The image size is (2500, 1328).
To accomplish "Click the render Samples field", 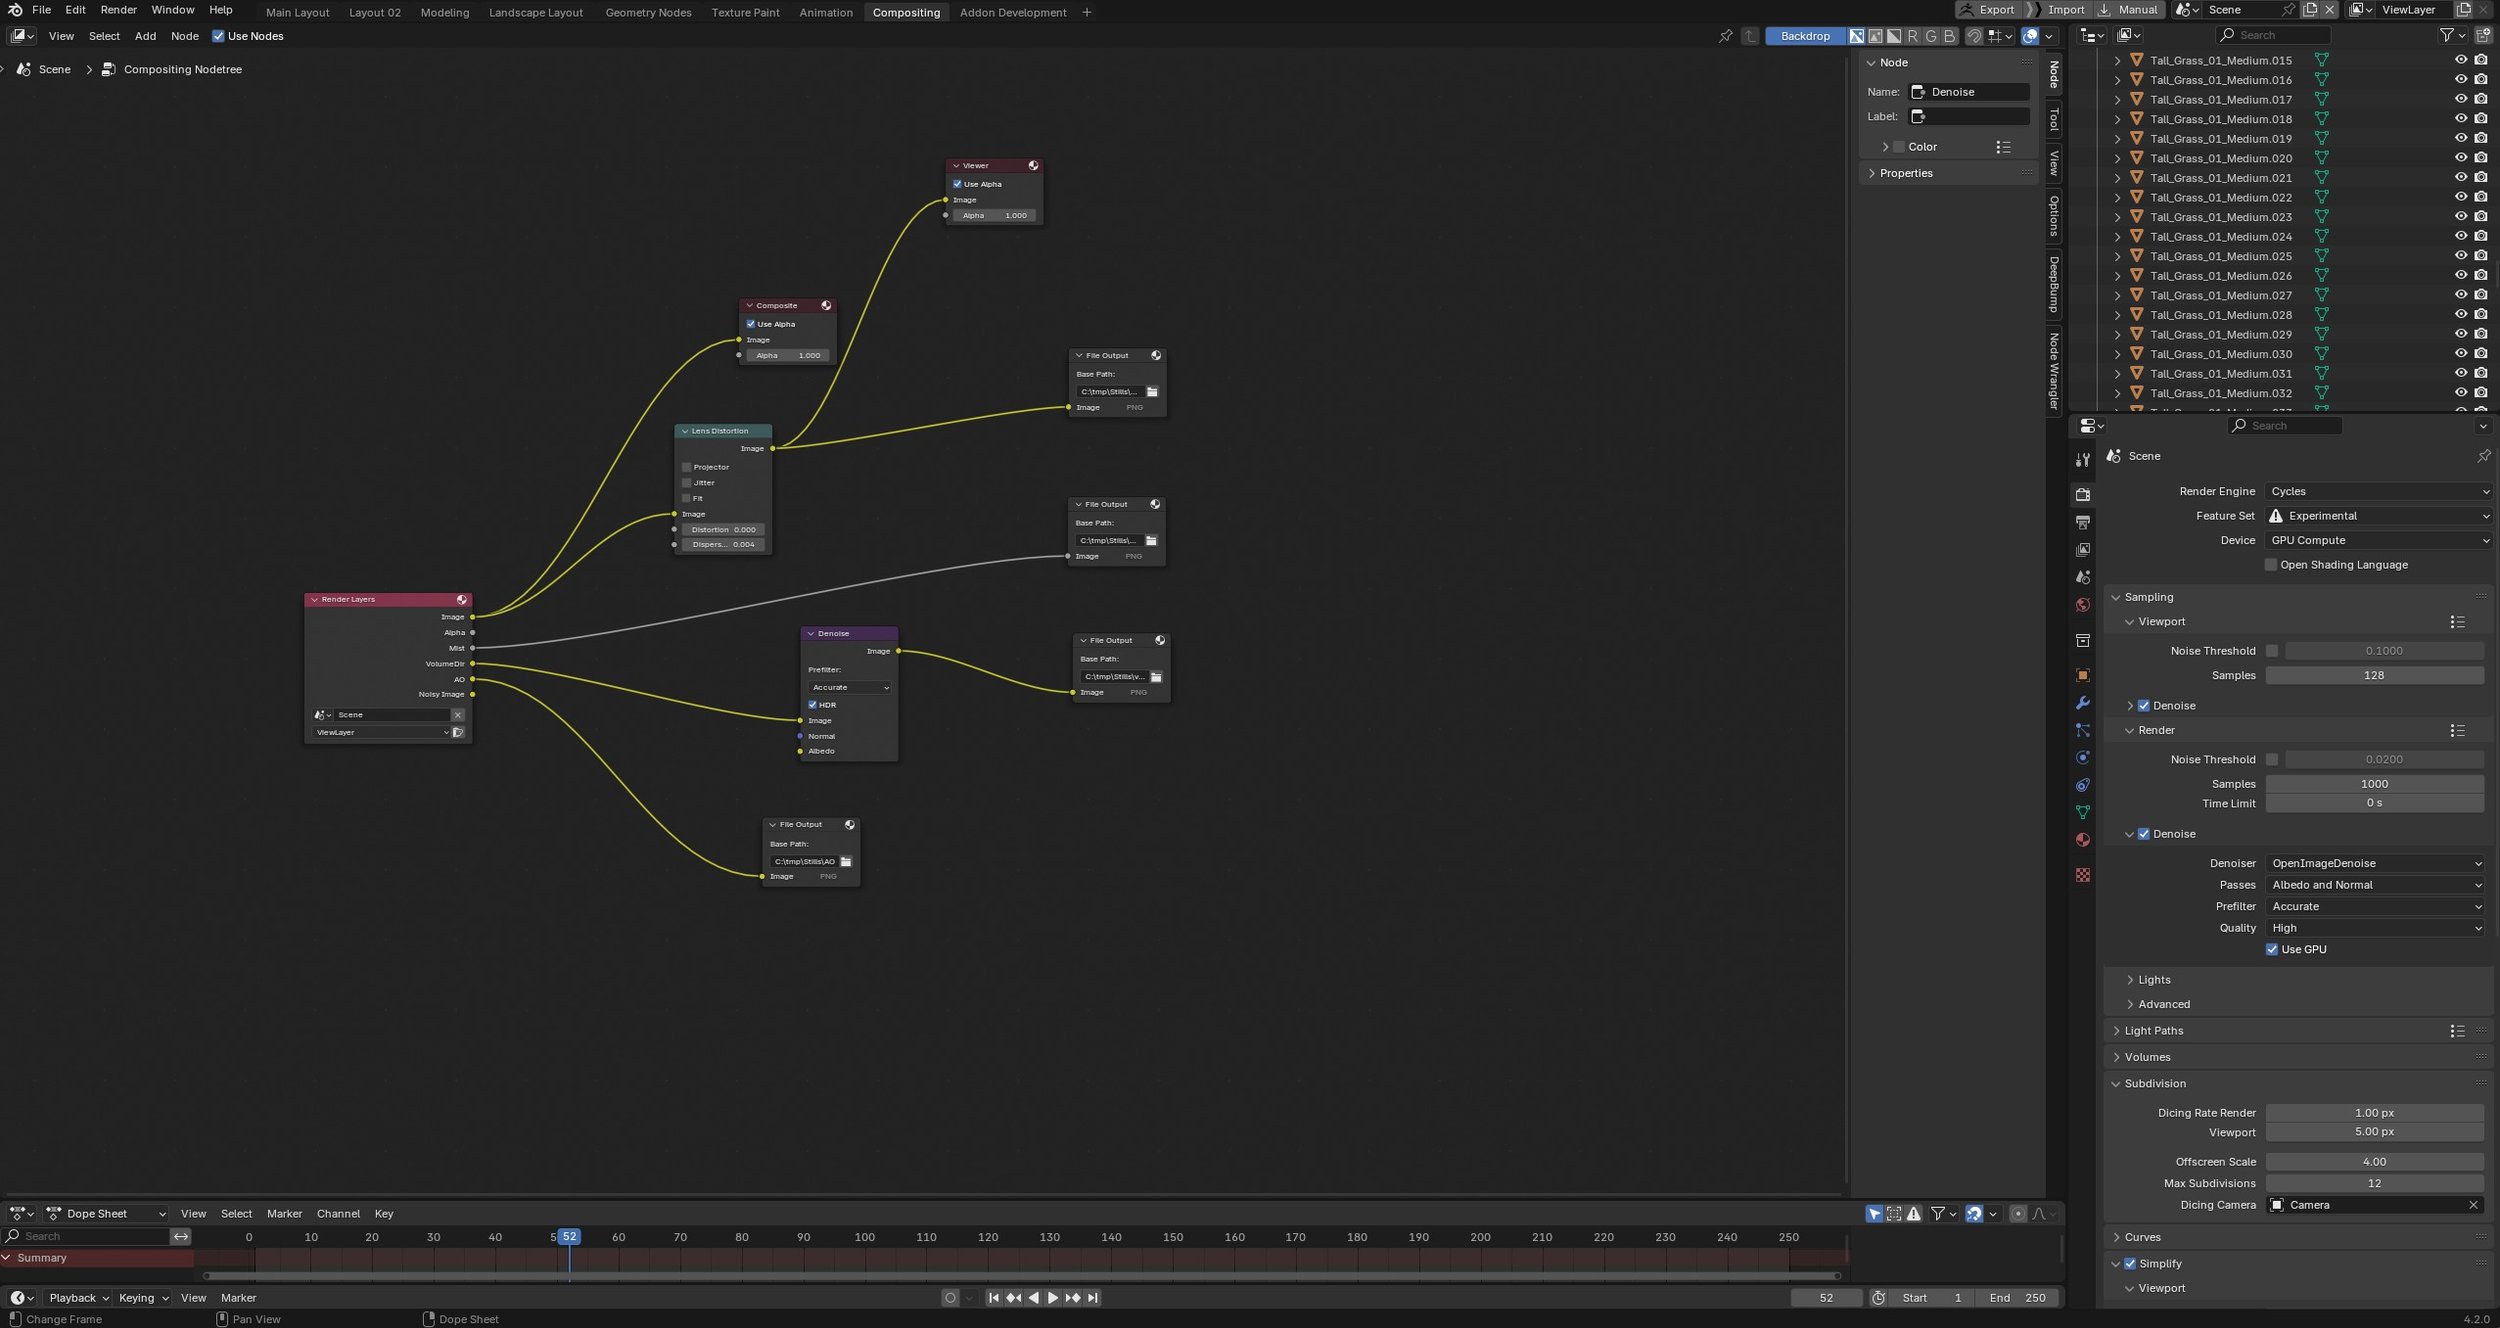I will pos(2373,784).
